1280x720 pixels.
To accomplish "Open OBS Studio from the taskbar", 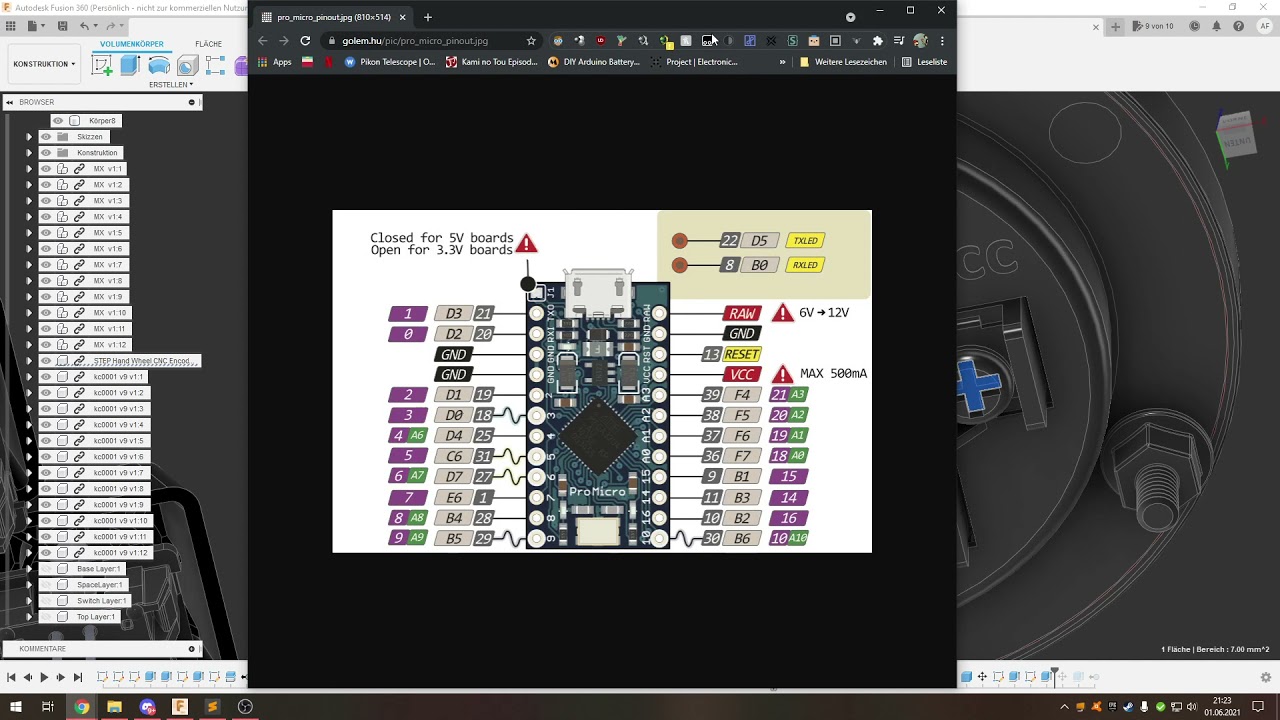I will coord(245,707).
